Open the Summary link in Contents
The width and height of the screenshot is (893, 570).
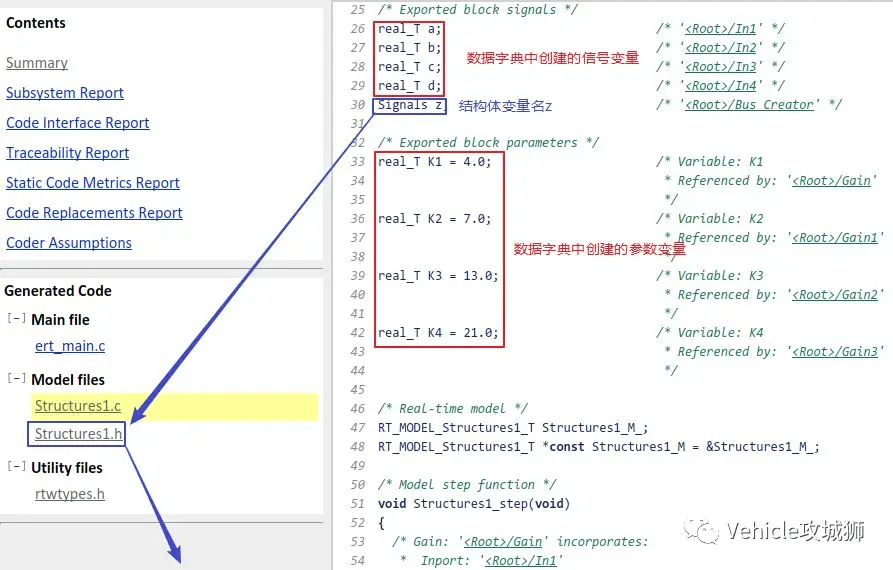(x=37, y=63)
